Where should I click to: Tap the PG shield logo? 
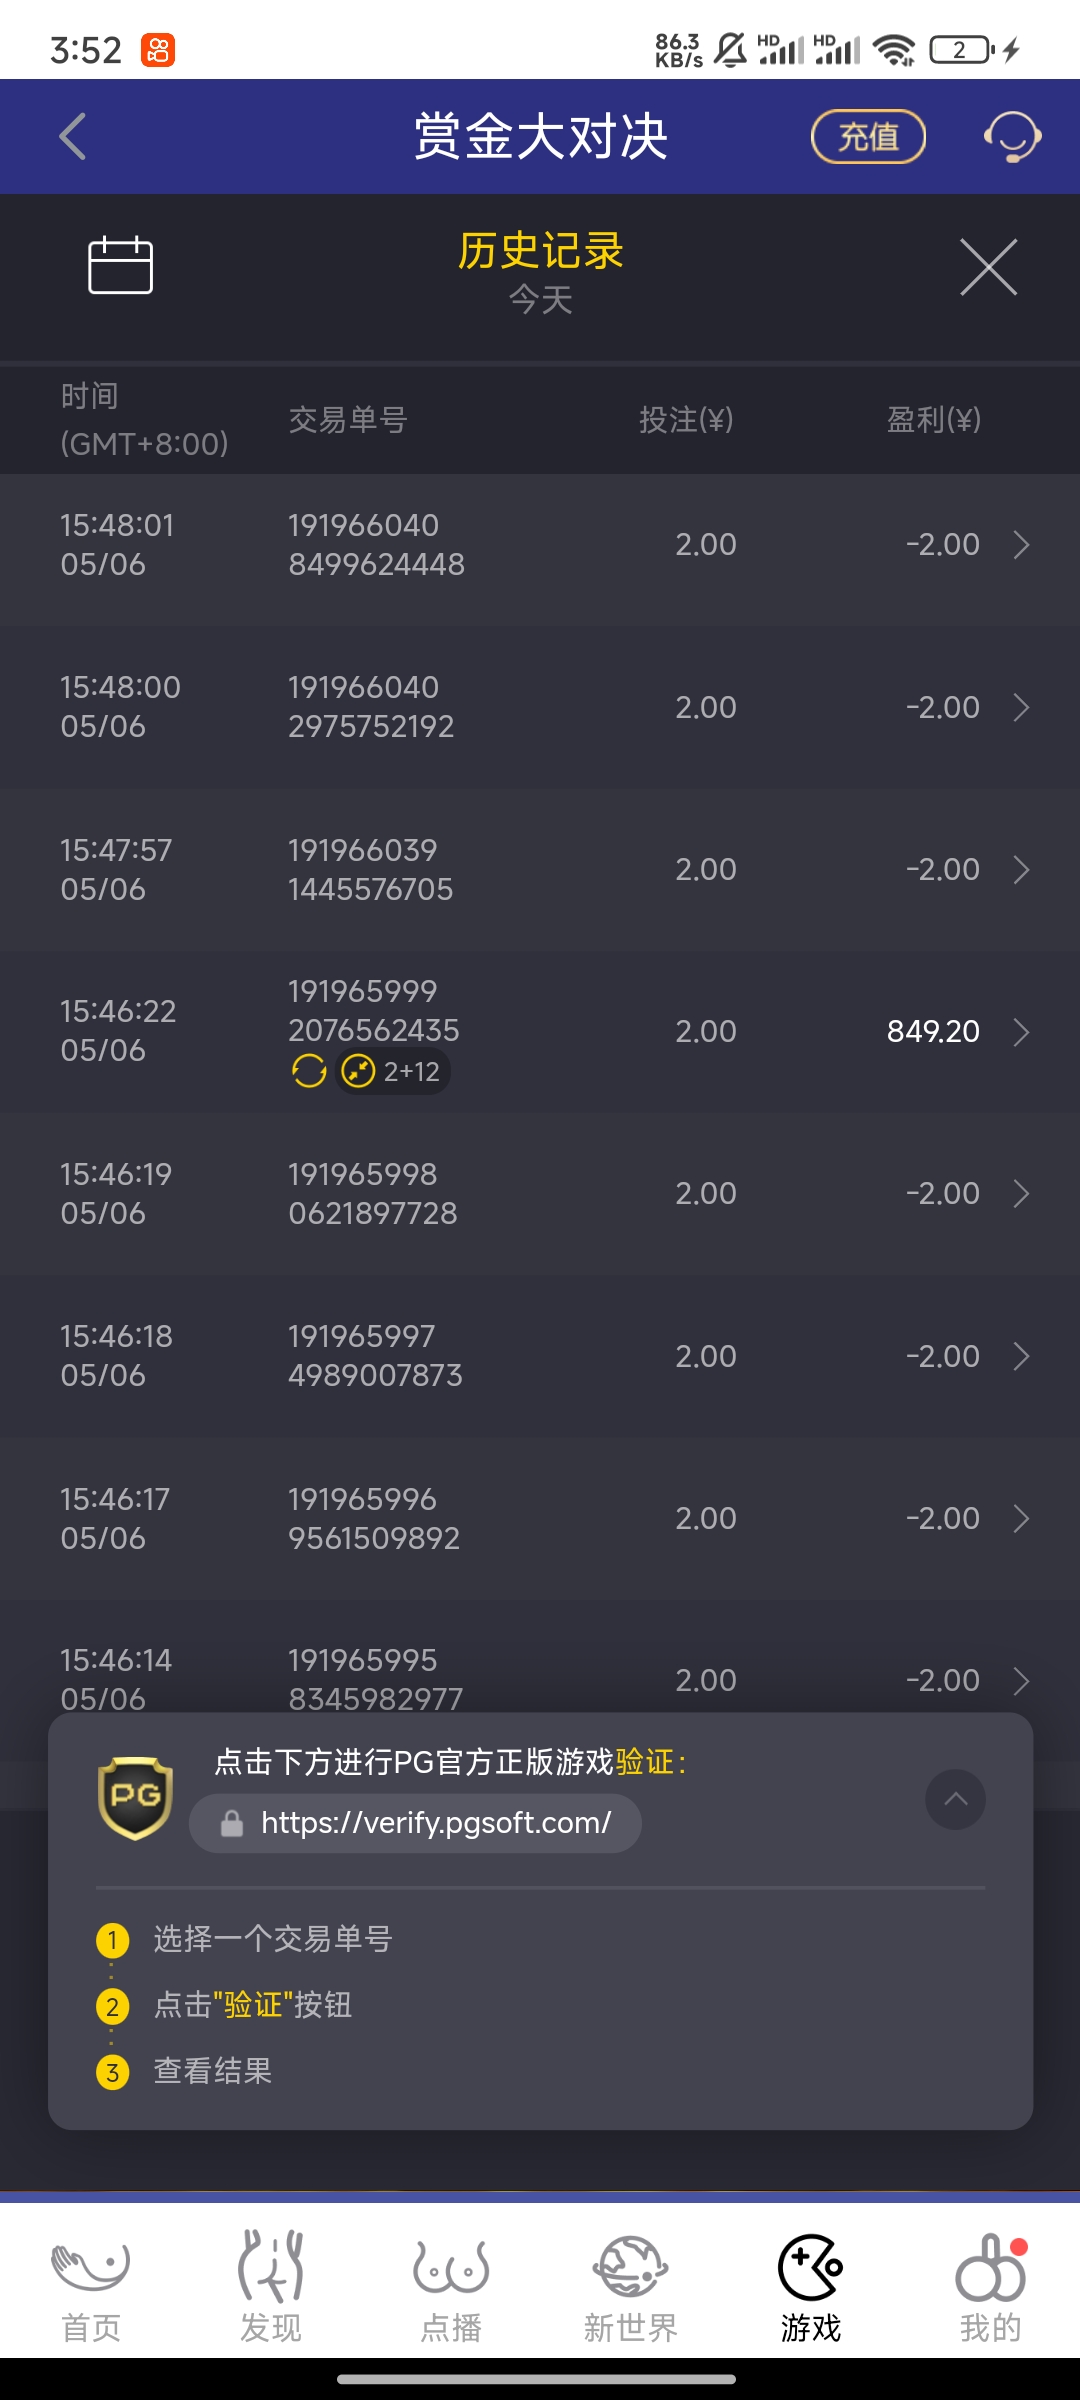[135, 1798]
